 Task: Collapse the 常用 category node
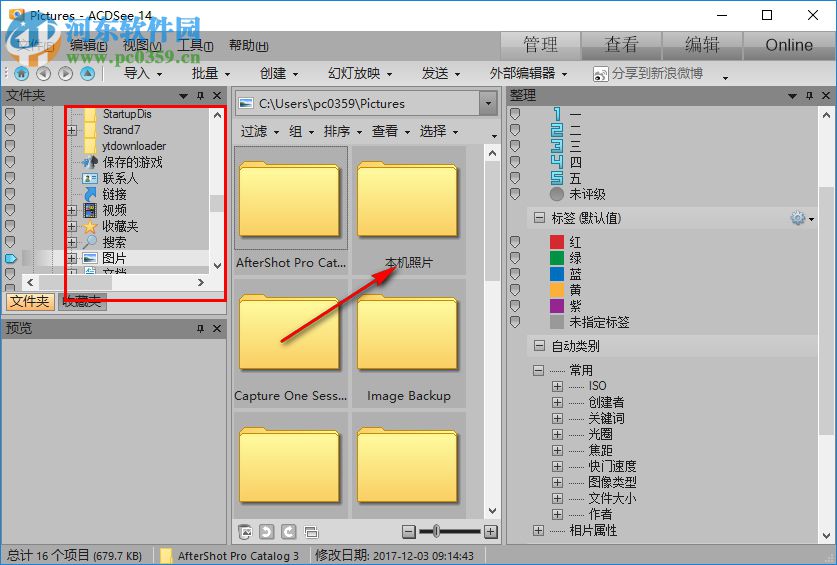(538, 370)
